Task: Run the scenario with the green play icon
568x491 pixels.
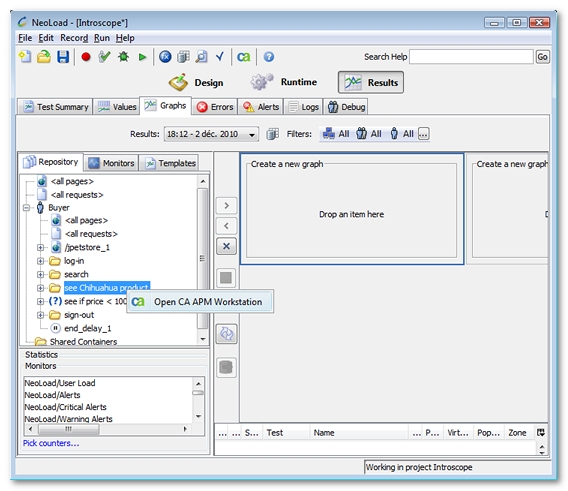Action: tap(142, 57)
